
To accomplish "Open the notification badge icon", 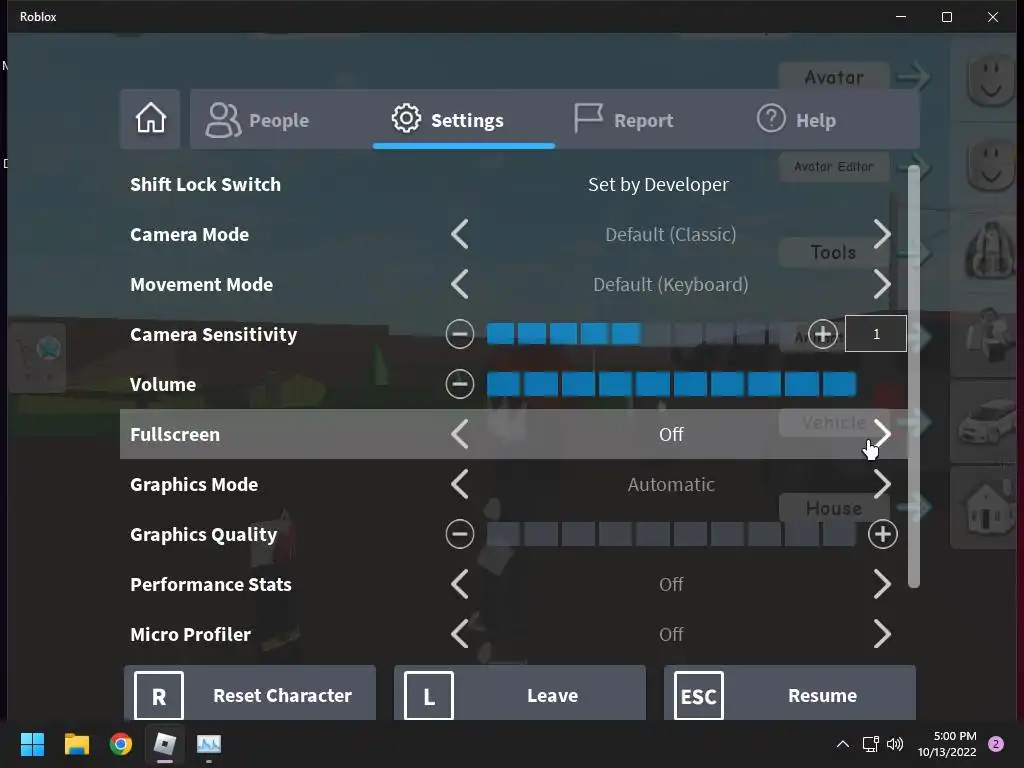I will [x=995, y=744].
